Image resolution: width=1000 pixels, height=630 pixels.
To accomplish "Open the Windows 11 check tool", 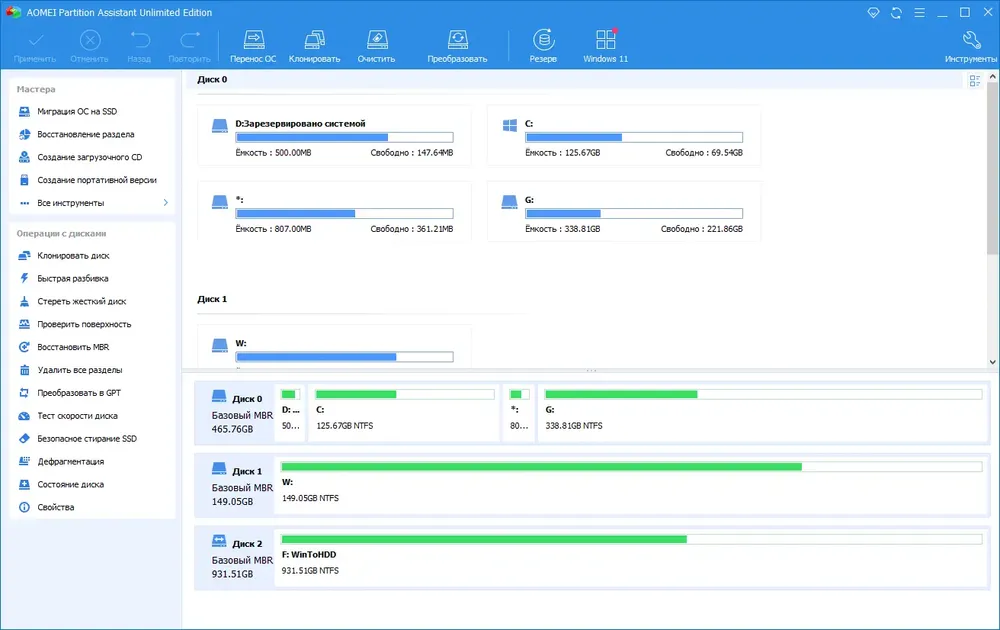I will click(605, 46).
